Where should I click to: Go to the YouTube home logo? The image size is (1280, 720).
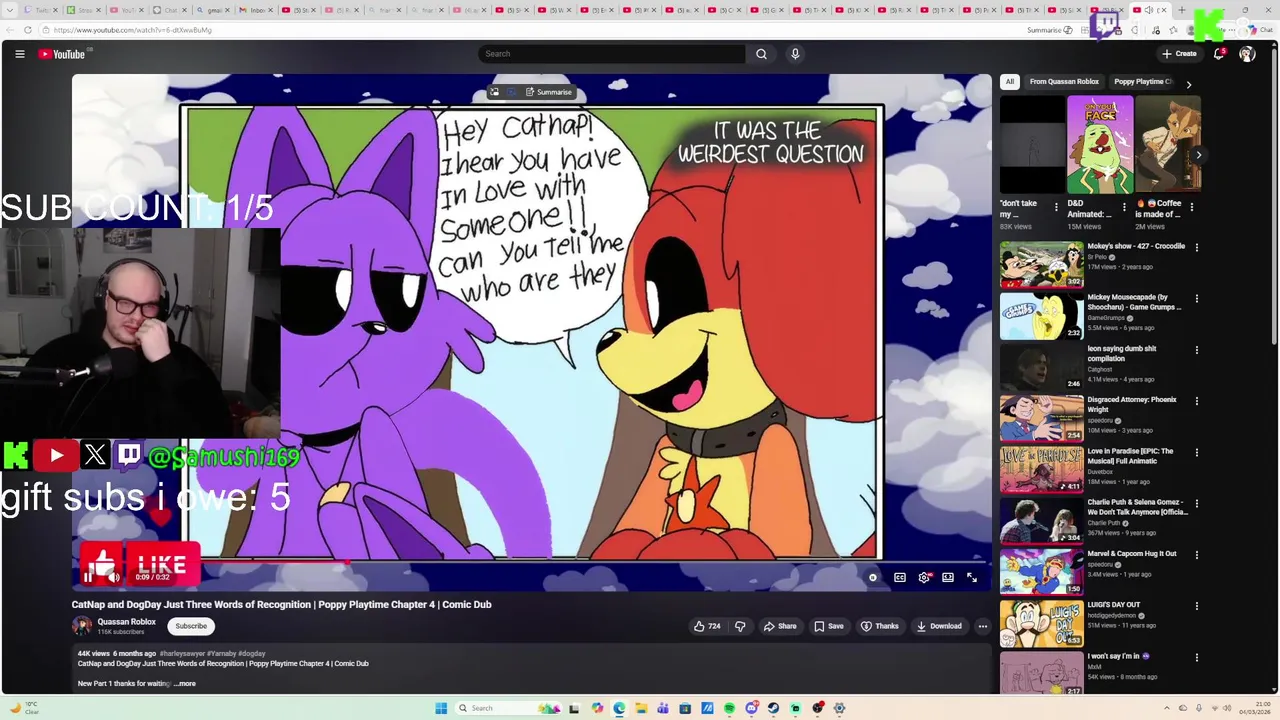62,54
